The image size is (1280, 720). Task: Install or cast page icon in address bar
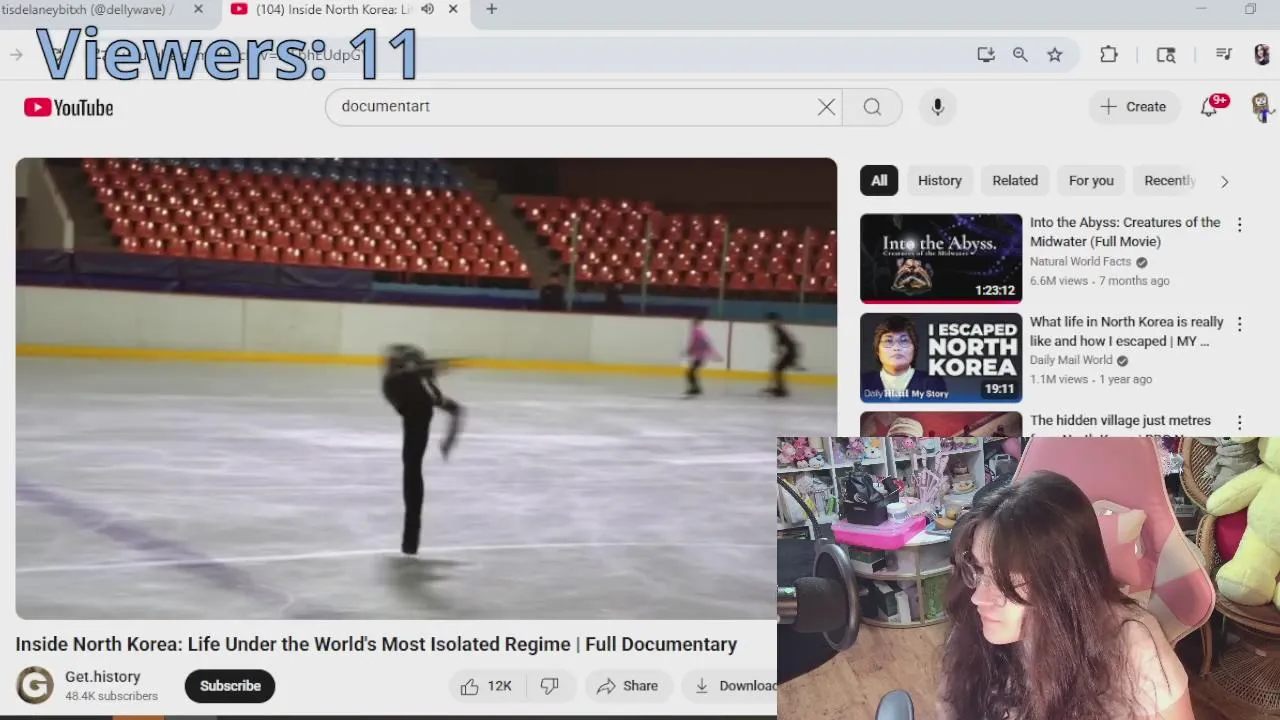click(x=986, y=55)
